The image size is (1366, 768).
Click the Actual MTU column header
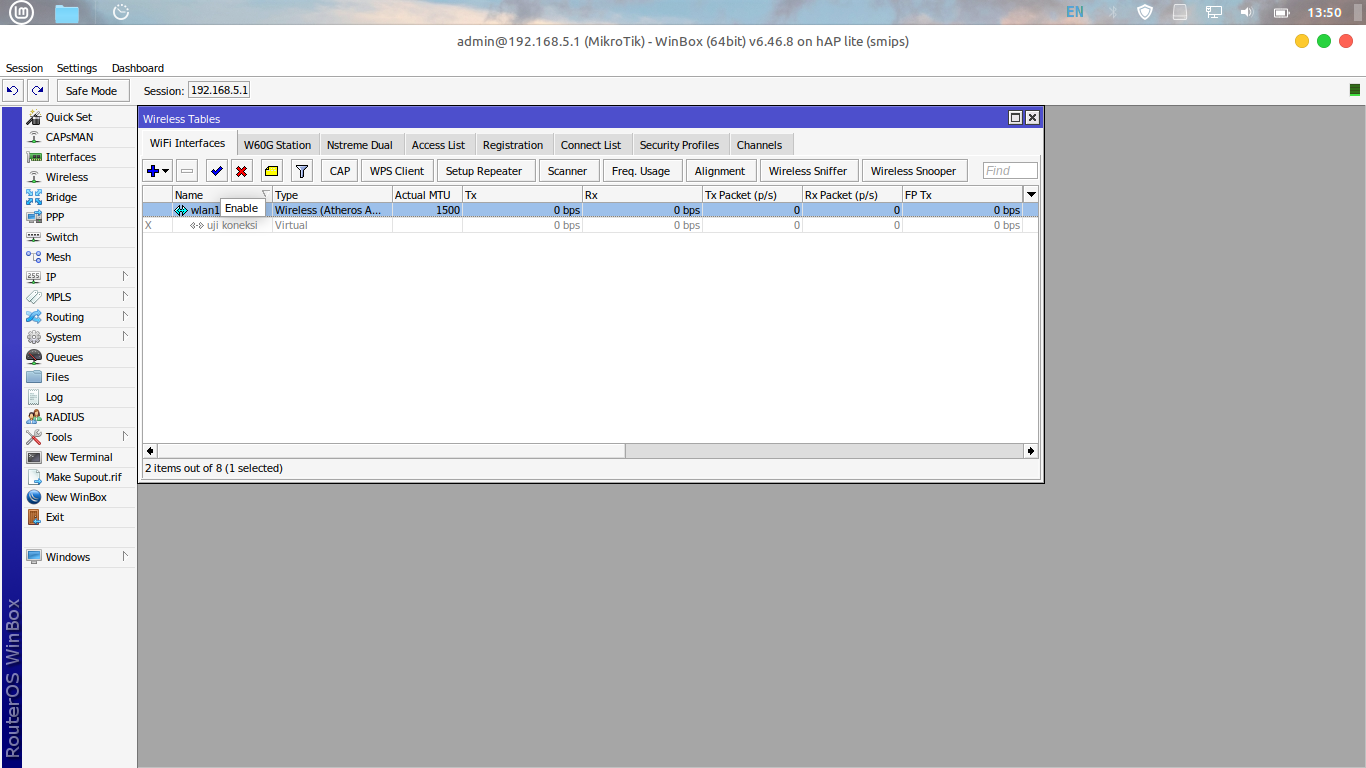coord(427,195)
